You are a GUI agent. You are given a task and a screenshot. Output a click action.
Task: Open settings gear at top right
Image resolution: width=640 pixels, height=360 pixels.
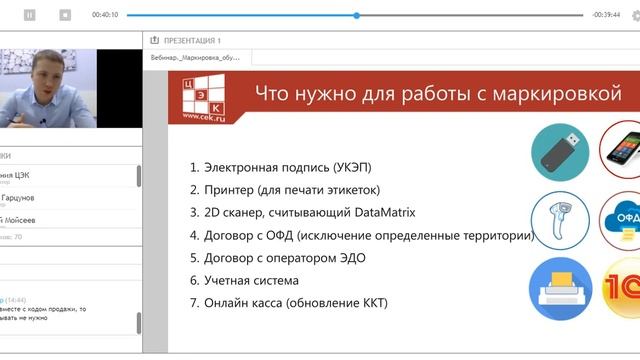tap(636, 16)
